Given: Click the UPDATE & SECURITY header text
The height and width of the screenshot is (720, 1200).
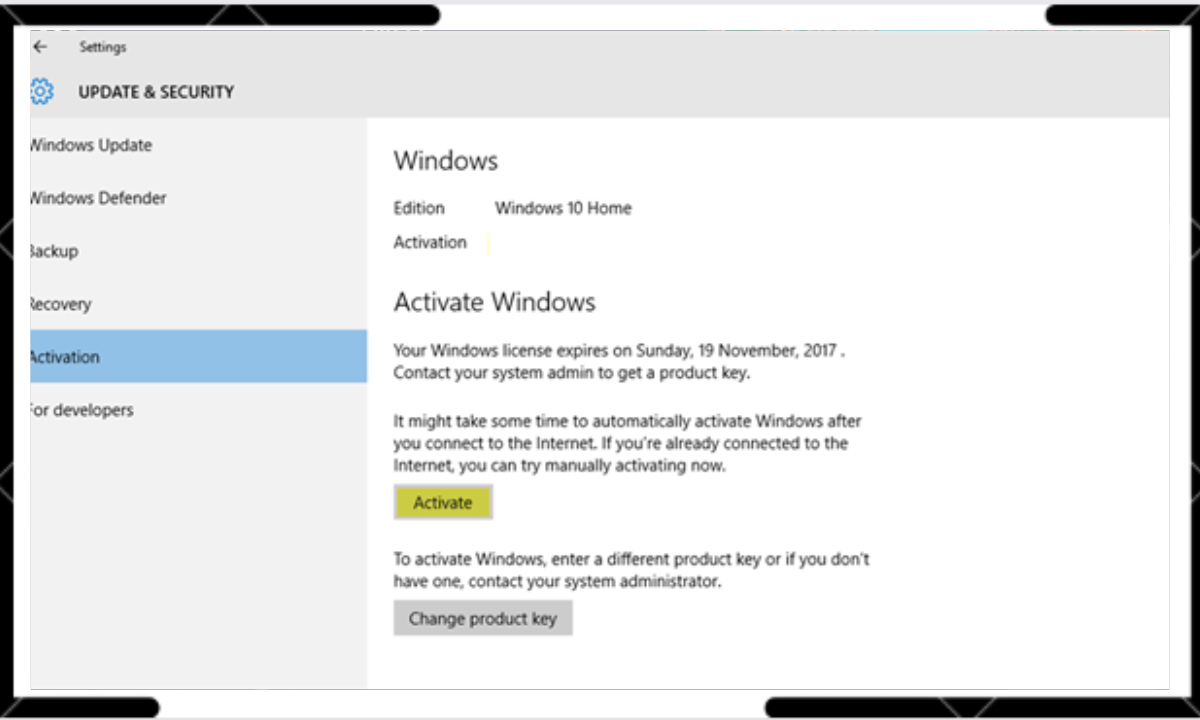Looking at the screenshot, I should coord(156,92).
